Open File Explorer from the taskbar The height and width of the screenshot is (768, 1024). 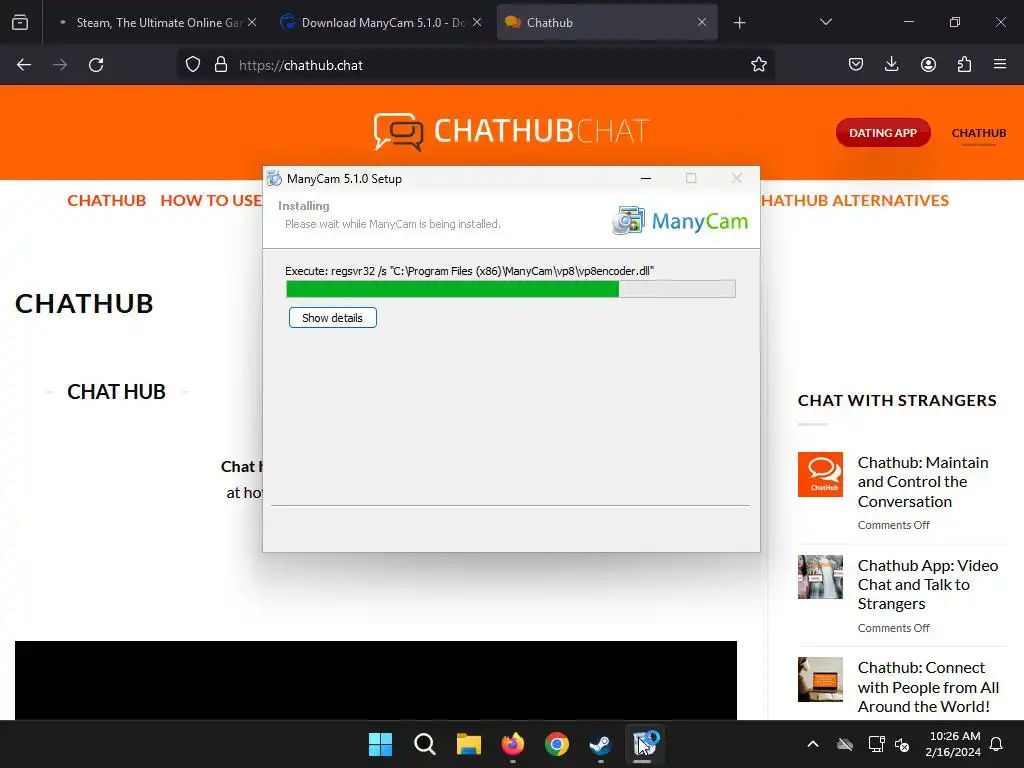click(x=468, y=744)
